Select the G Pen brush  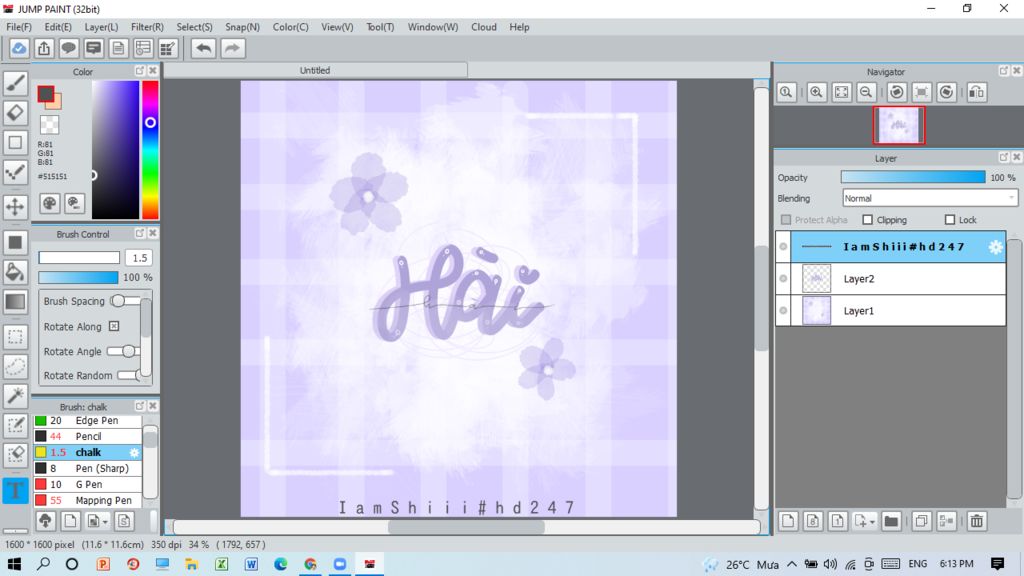pyautogui.click(x=88, y=485)
